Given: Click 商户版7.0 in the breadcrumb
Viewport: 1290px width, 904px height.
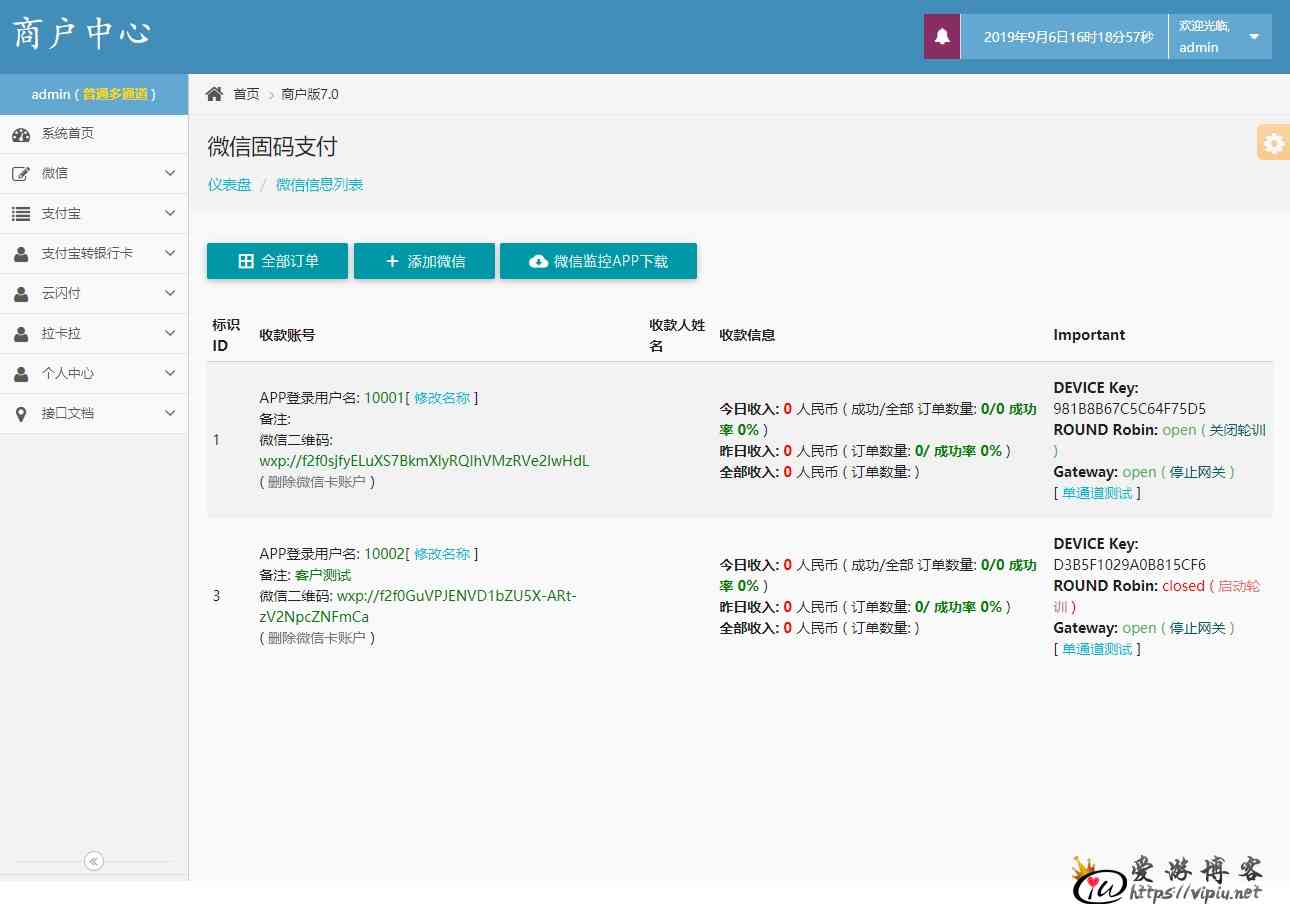Looking at the screenshot, I should coord(310,94).
